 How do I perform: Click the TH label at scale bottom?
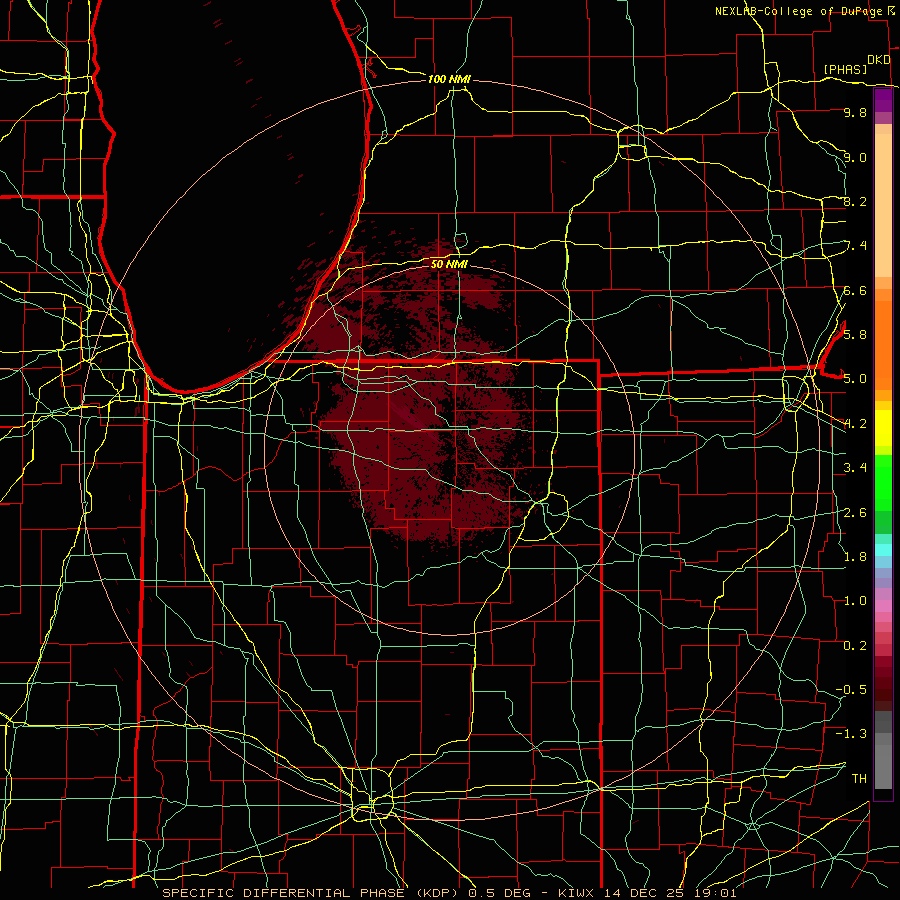pos(859,778)
